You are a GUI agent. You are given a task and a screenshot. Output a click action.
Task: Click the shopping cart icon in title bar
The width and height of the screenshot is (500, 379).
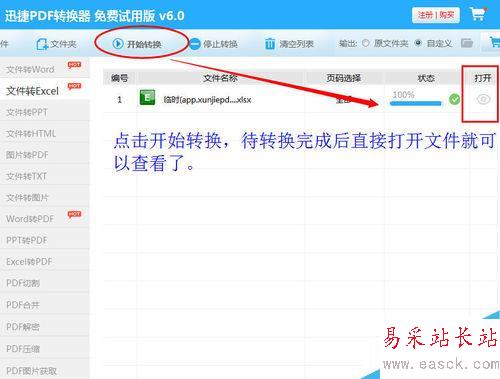478,14
